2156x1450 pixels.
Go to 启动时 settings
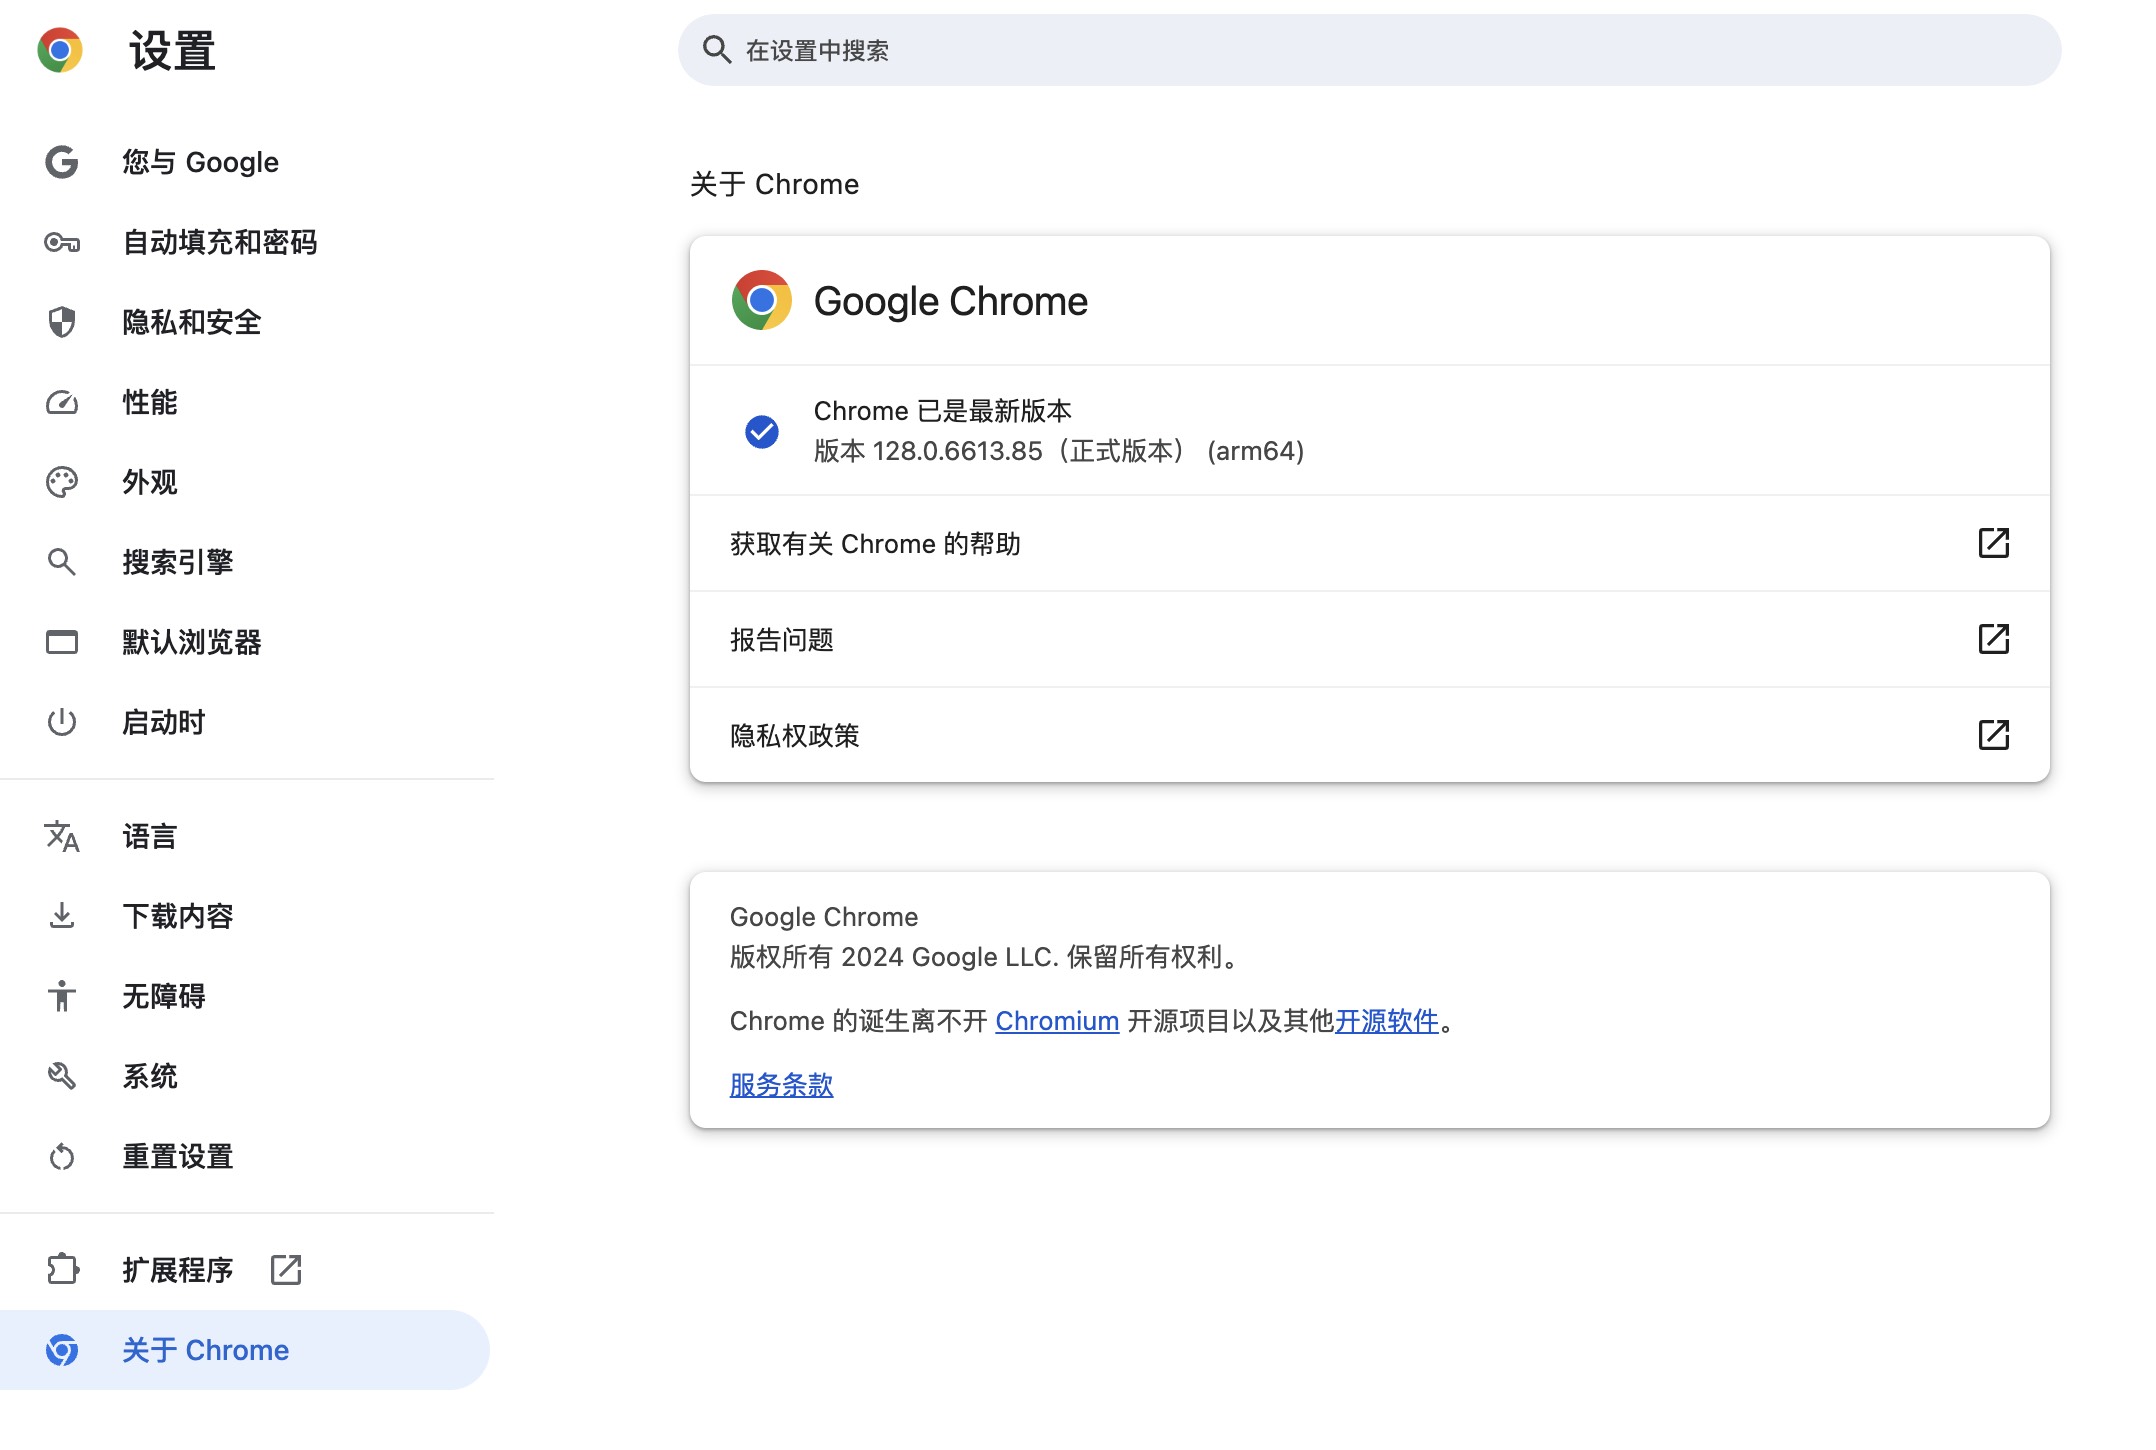(x=245, y=722)
